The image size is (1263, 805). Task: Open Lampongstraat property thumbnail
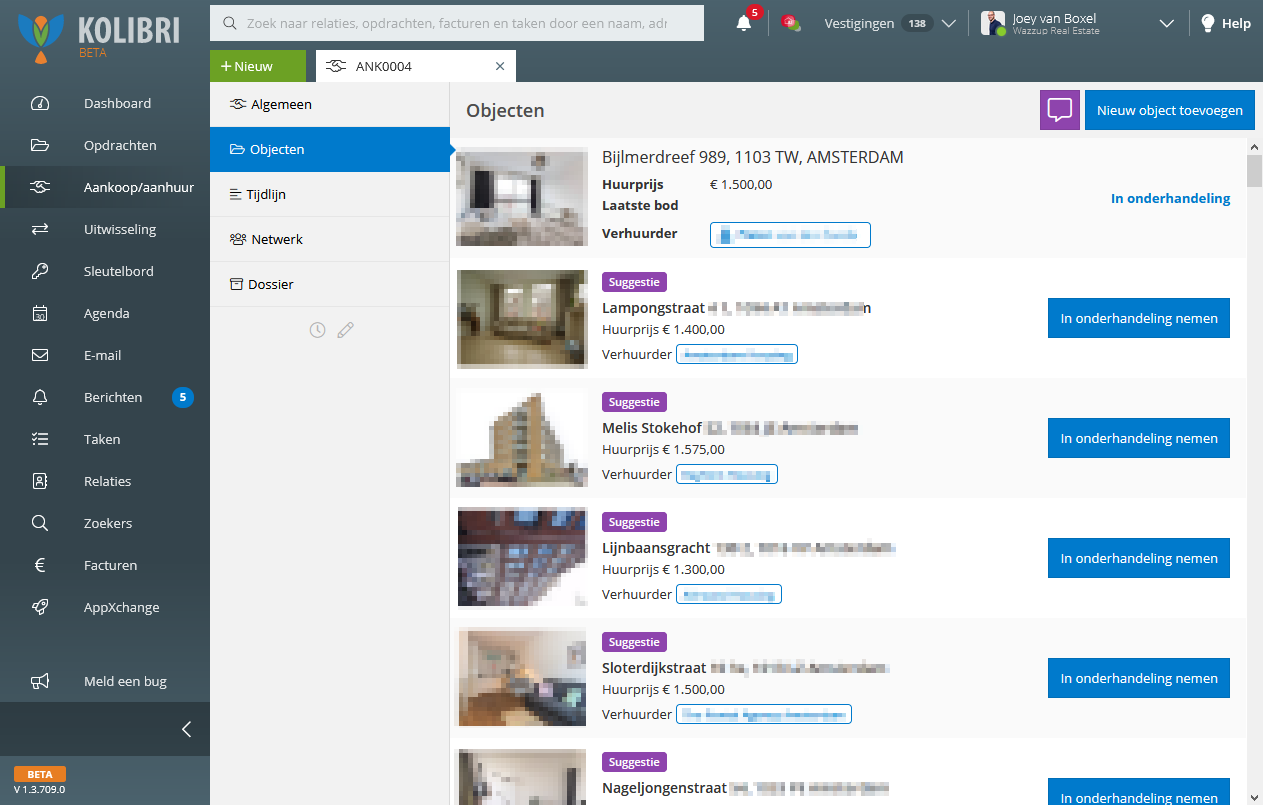pos(522,318)
